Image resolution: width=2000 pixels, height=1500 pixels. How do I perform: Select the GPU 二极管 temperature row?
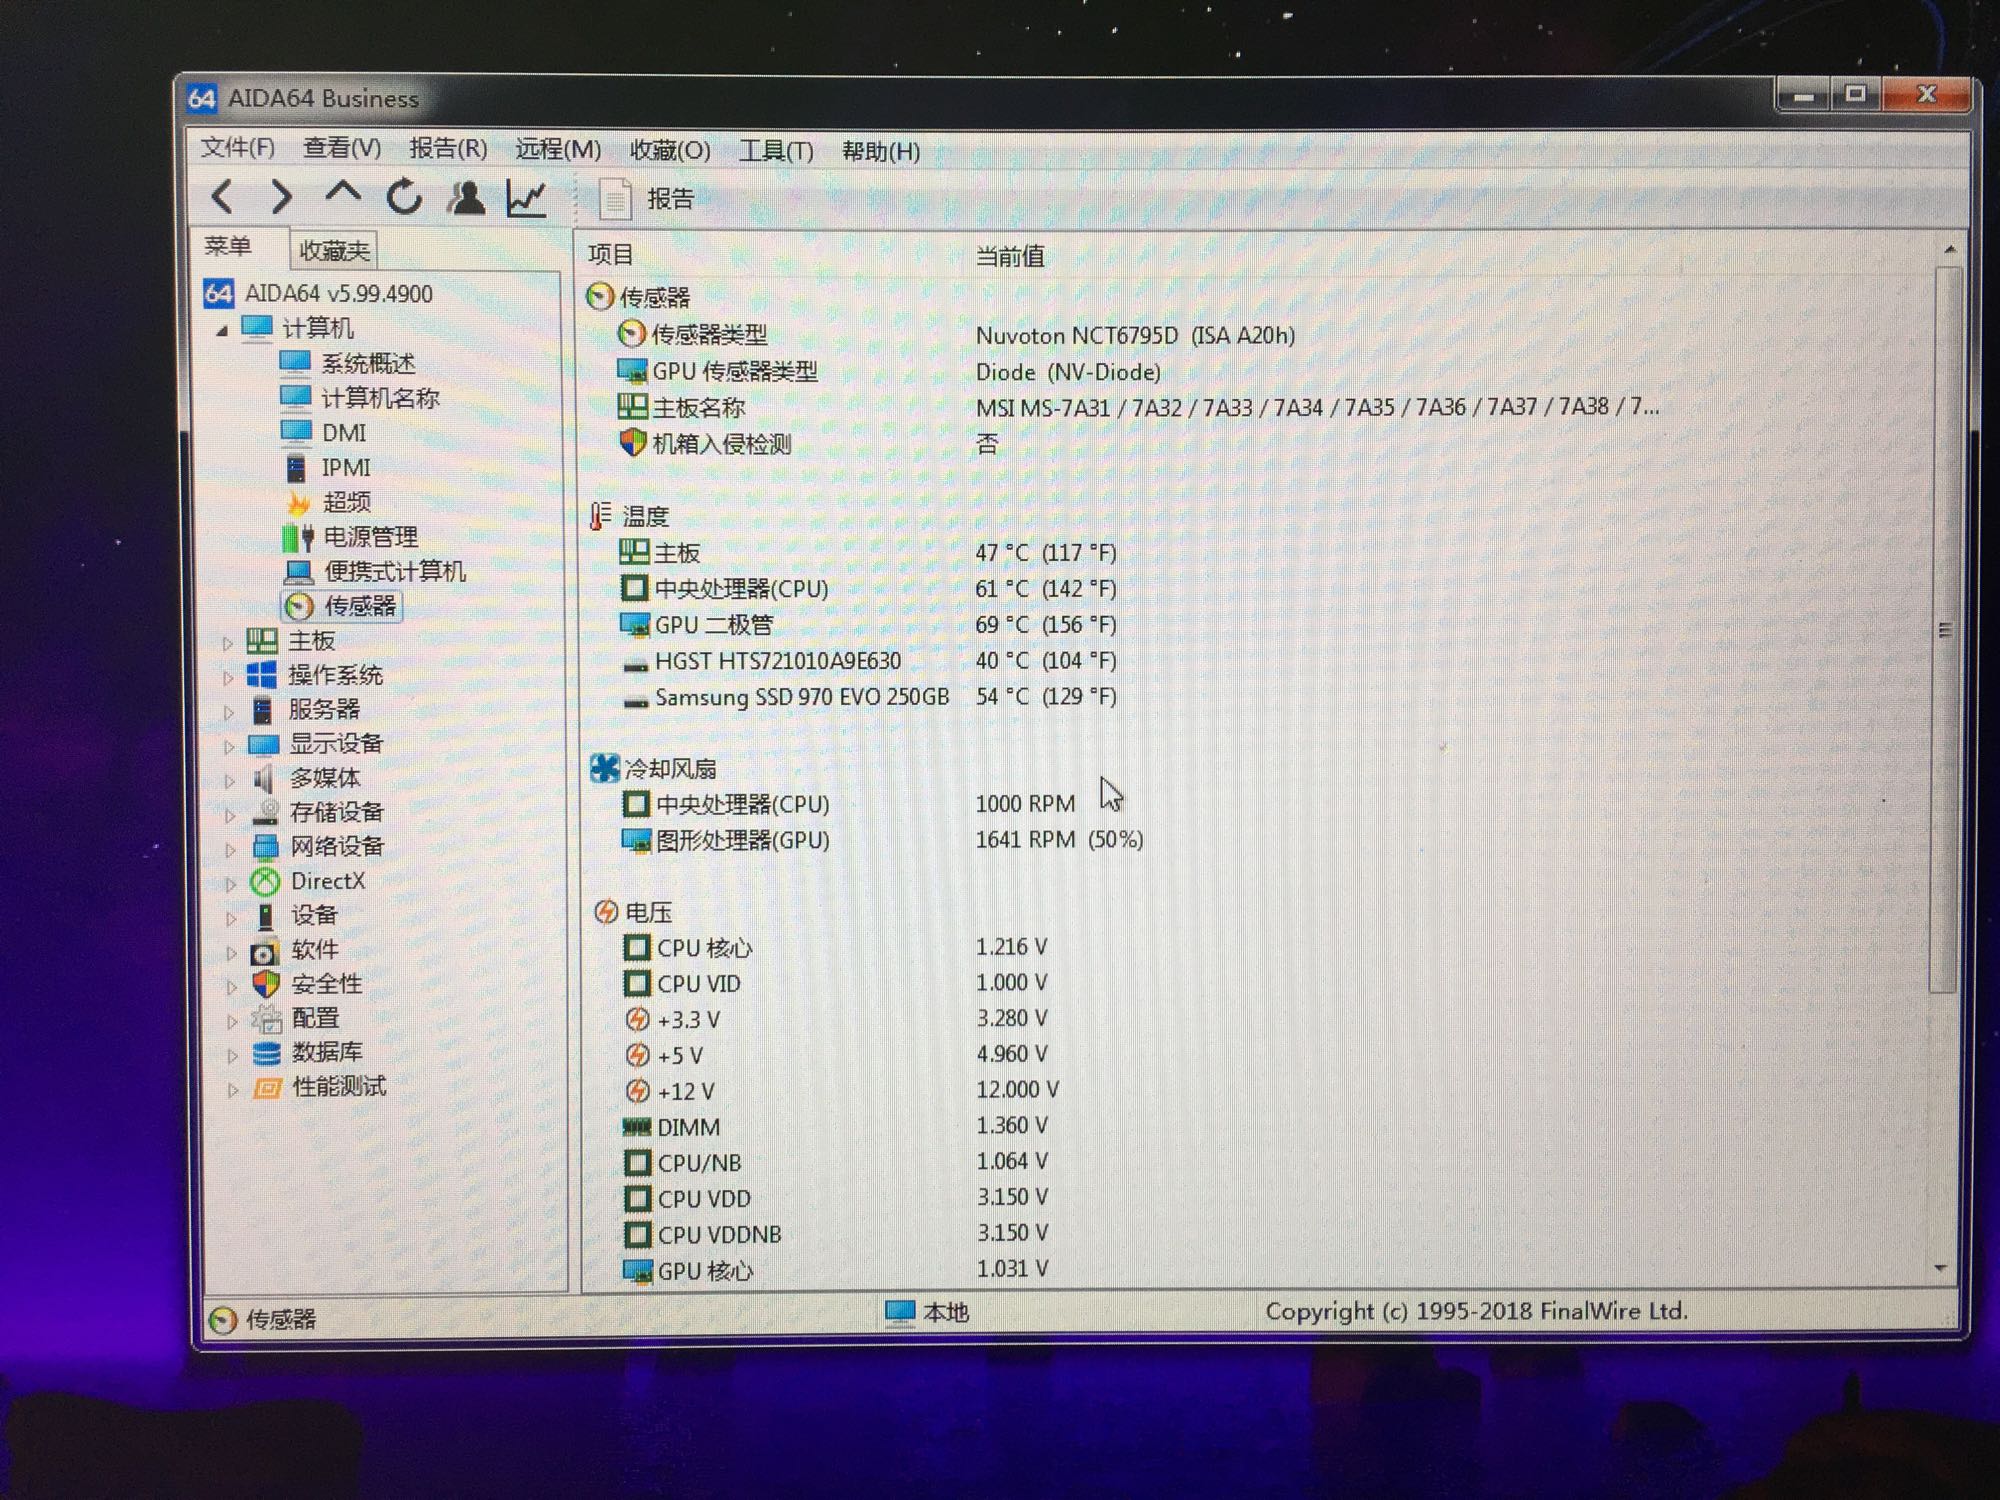[866, 625]
